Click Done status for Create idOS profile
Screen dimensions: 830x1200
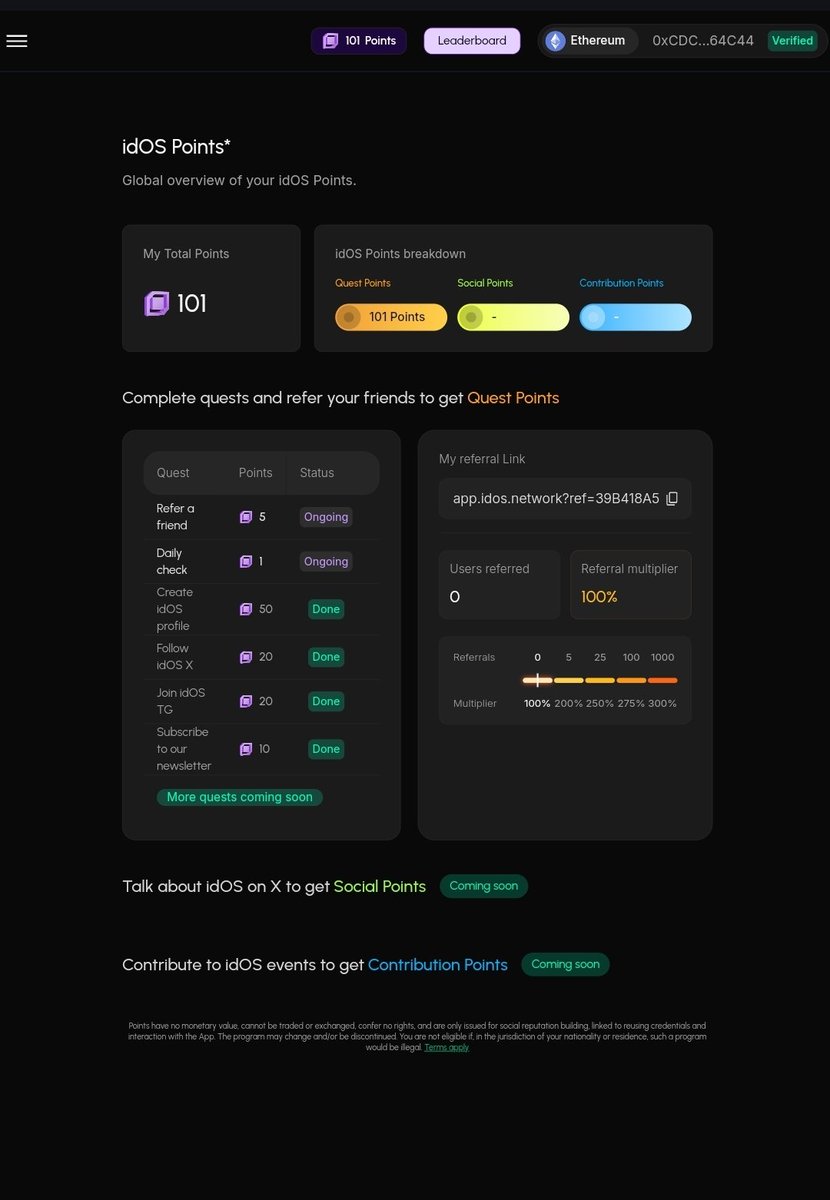[x=326, y=609]
